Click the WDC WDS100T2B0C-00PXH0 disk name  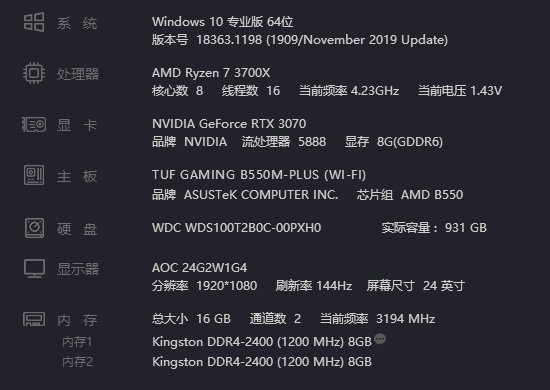(236, 228)
